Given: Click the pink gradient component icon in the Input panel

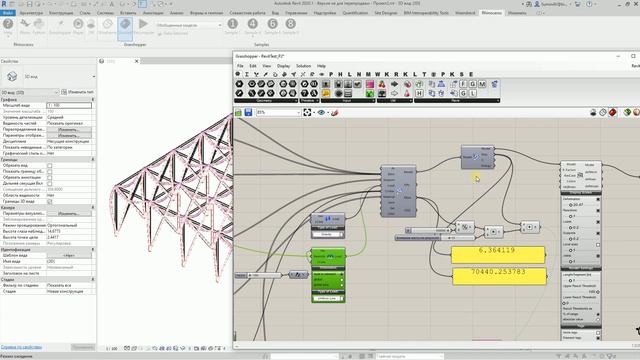Looking at the screenshot, I should tap(370, 84).
